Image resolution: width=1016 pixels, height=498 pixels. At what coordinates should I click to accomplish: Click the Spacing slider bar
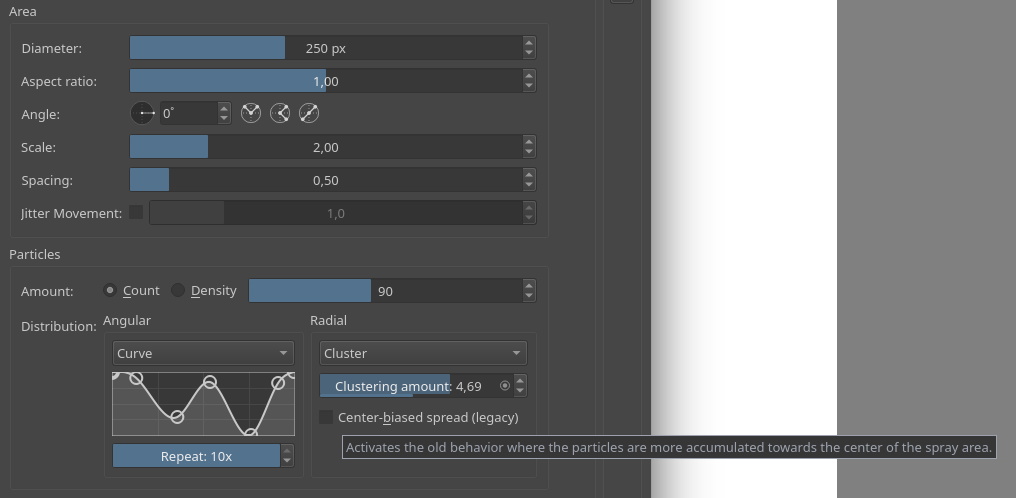click(x=326, y=180)
